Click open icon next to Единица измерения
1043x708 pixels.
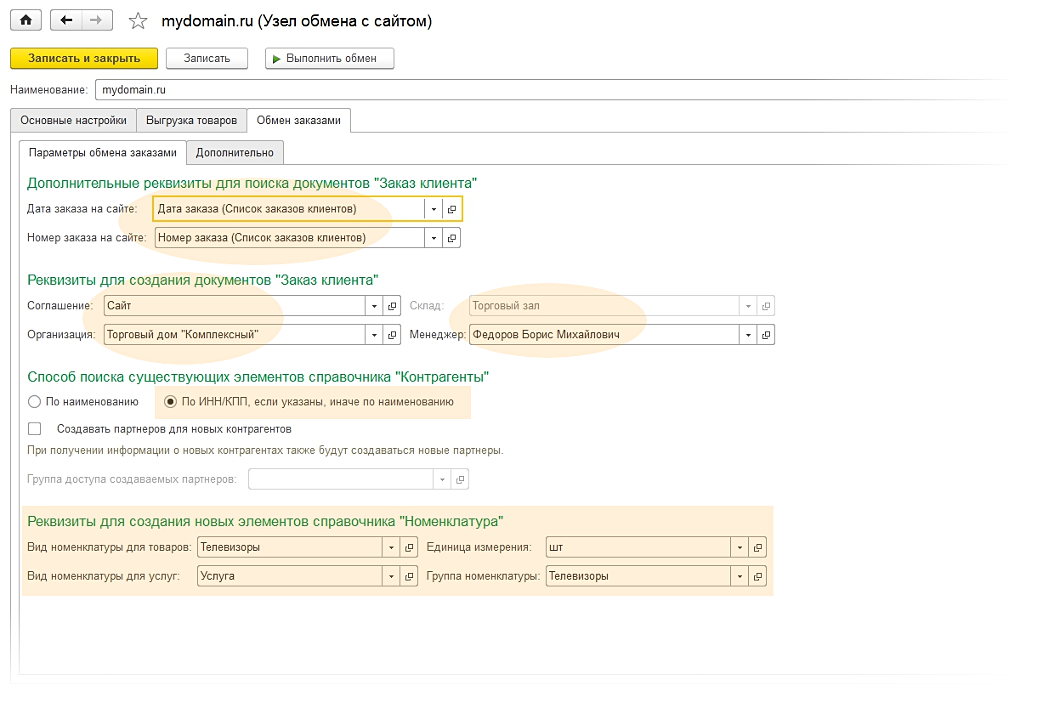coord(758,547)
